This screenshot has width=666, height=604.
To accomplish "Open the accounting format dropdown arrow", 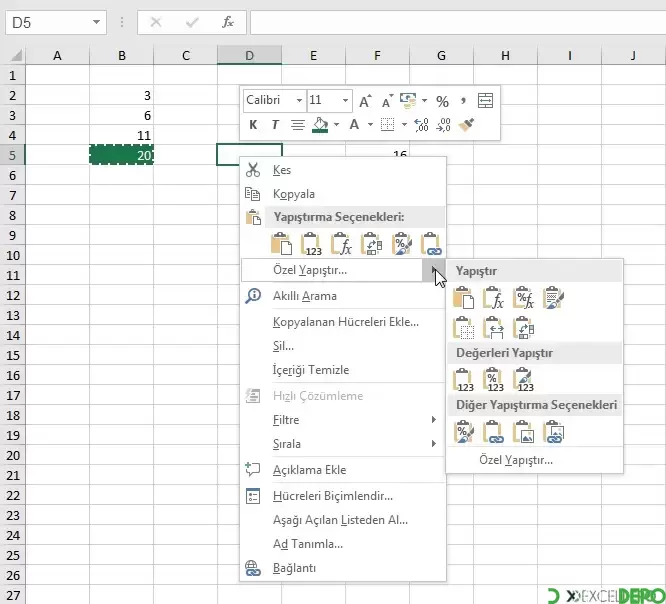I will coord(424,101).
